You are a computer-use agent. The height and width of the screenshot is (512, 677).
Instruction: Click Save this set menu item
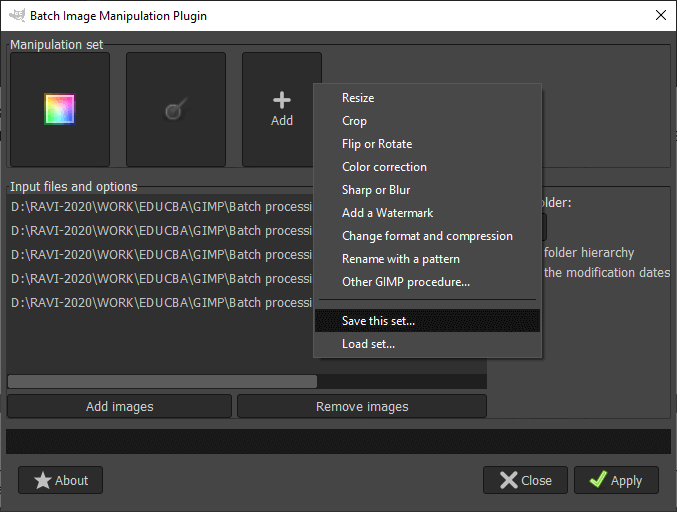click(x=378, y=321)
